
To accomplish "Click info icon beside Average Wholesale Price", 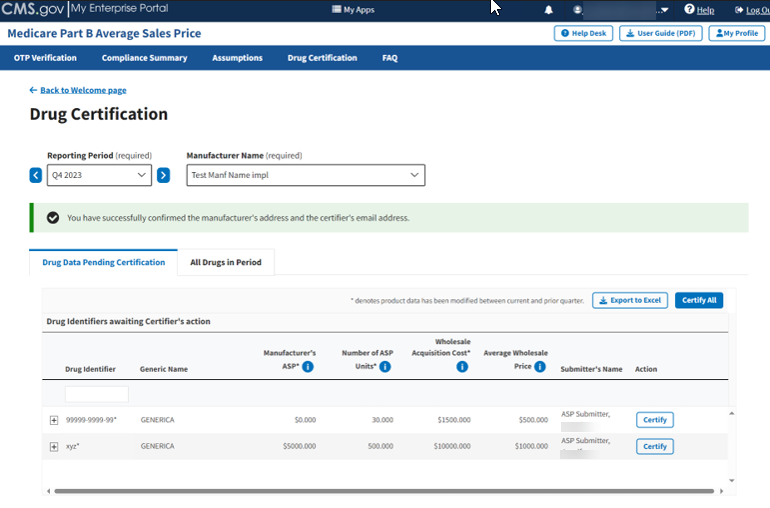I will pos(540,367).
